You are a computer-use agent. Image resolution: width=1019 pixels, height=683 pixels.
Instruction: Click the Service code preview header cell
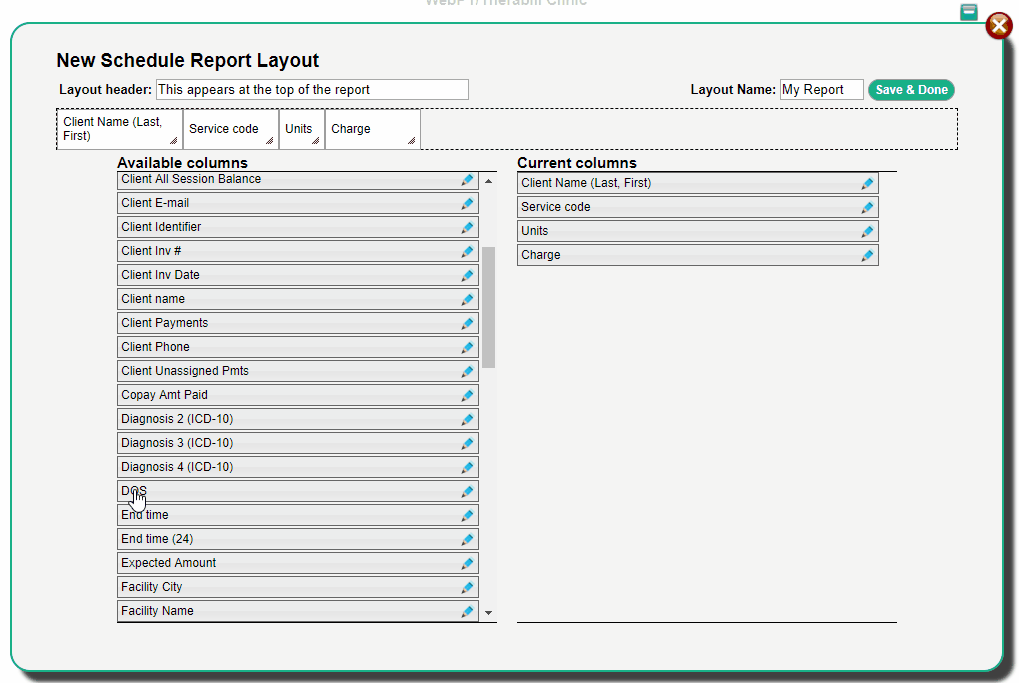[231, 129]
